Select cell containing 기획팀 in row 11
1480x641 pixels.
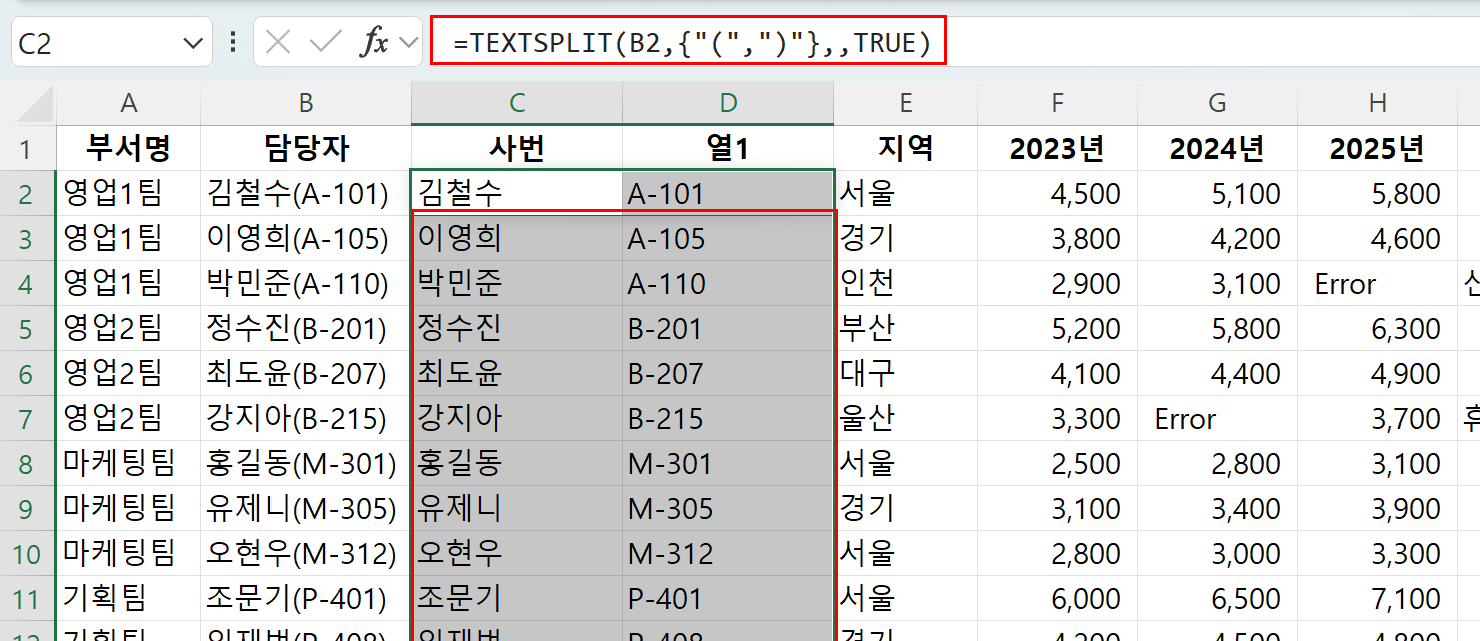(x=128, y=599)
